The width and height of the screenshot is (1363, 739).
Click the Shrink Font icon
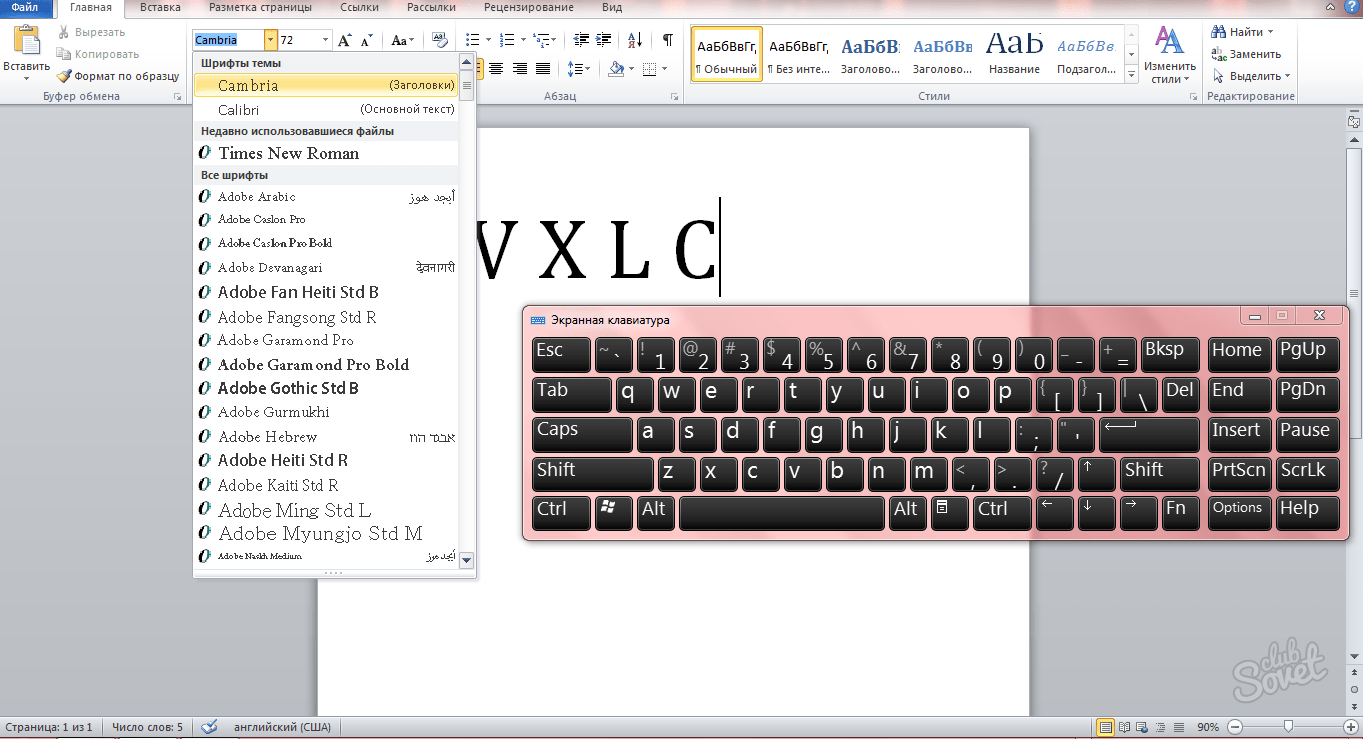point(365,41)
